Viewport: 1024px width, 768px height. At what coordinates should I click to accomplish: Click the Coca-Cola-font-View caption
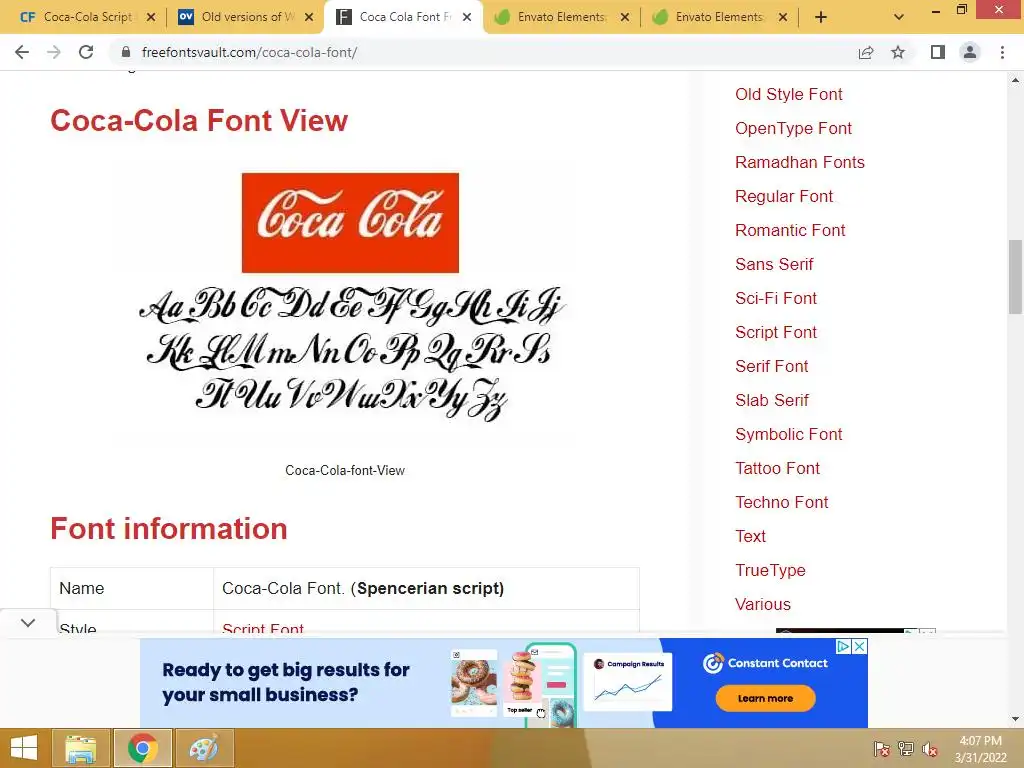click(x=345, y=470)
